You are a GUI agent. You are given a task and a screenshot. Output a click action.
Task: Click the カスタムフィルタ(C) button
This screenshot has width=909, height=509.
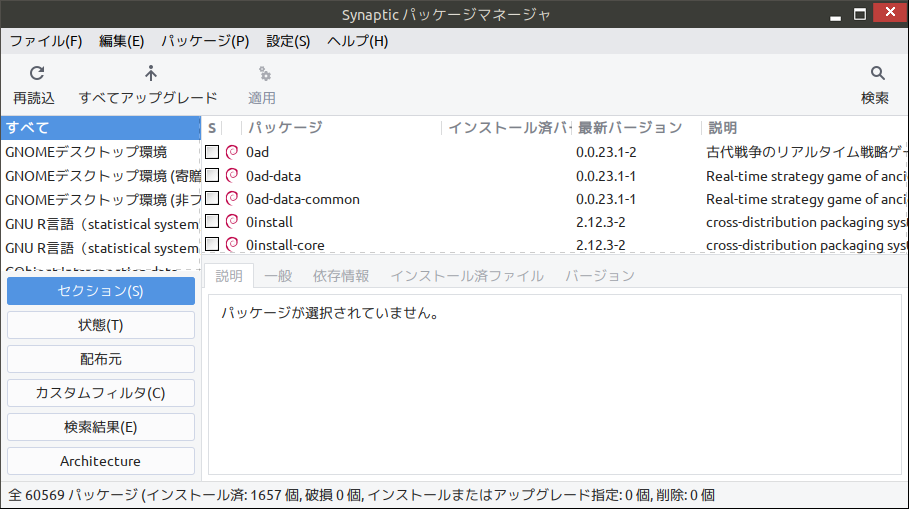[x=101, y=393]
